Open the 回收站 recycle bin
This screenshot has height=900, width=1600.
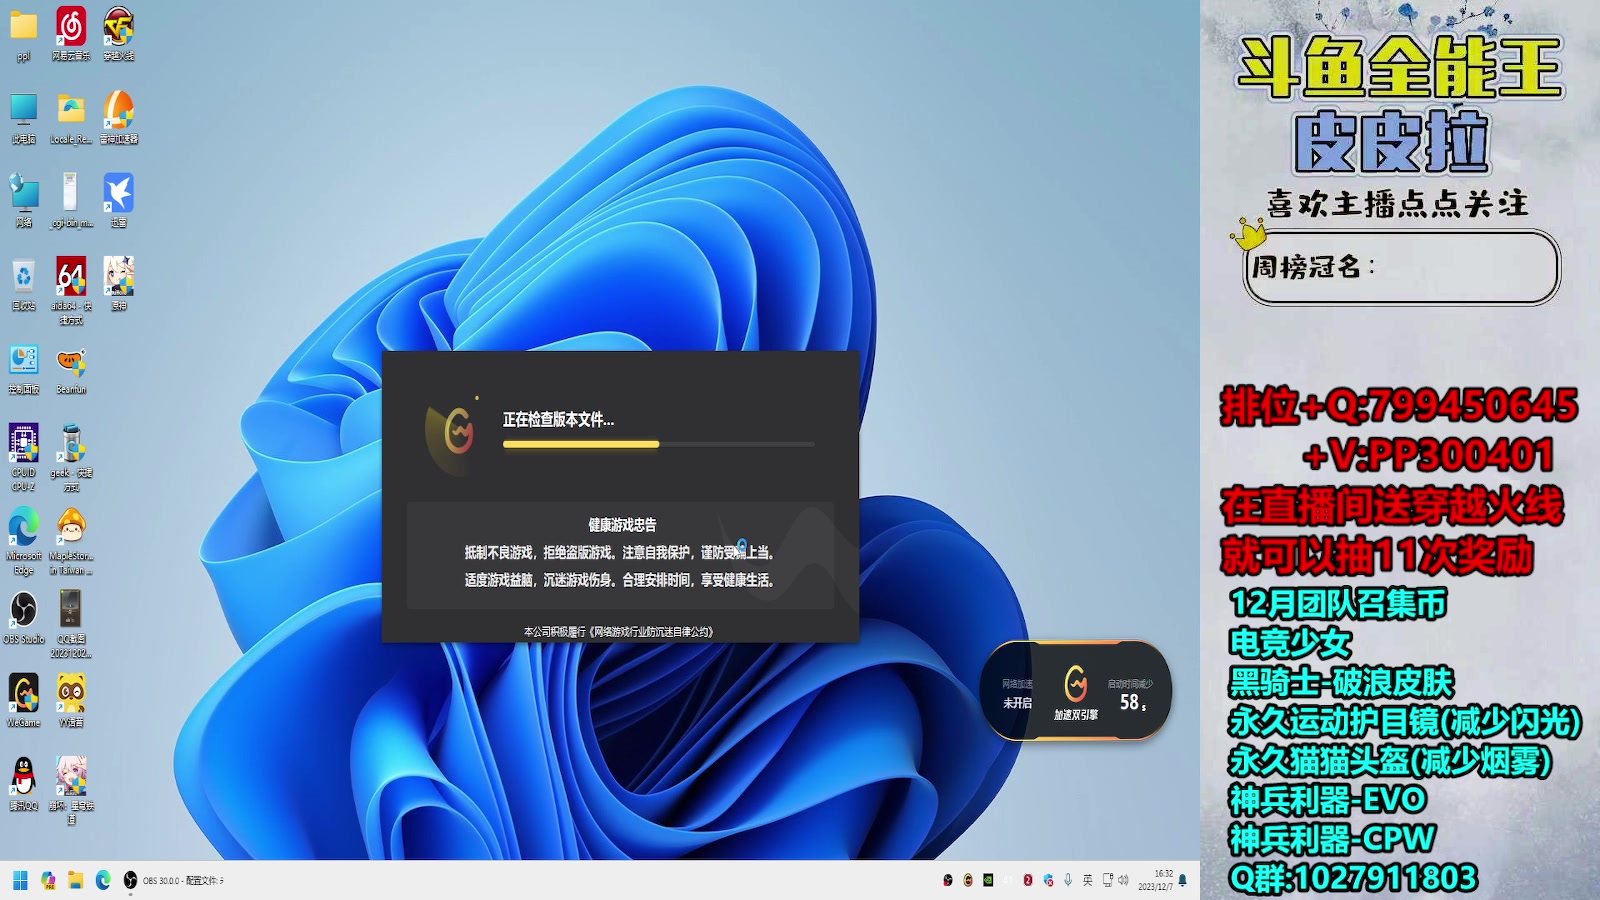[22, 275]
